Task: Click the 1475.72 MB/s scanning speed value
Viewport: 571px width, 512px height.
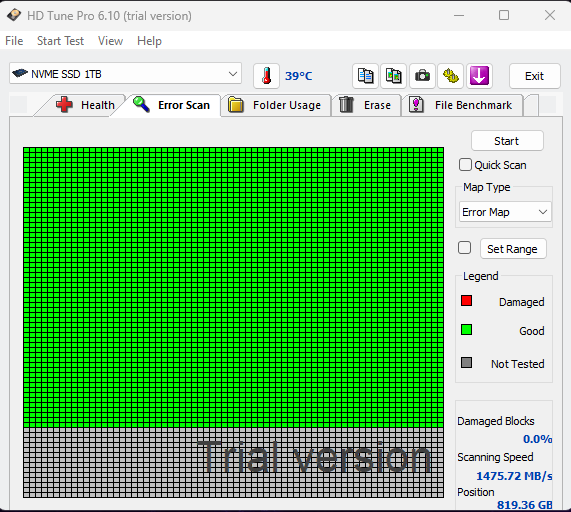Action: click(514, 476)
